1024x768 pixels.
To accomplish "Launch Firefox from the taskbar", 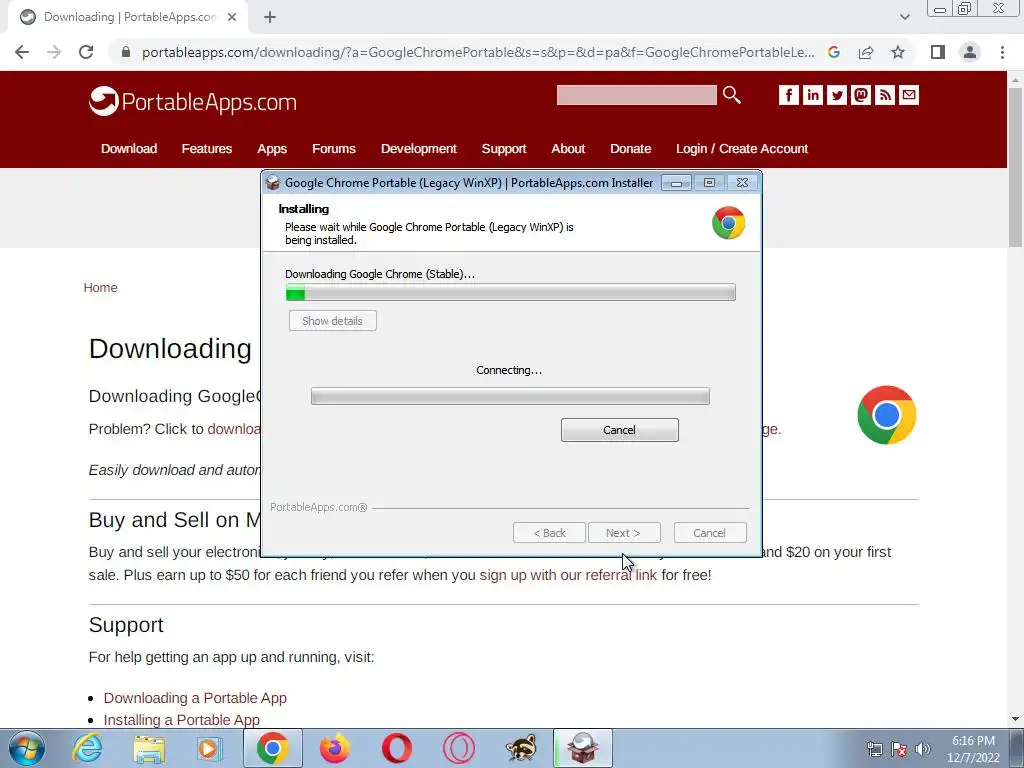I will (x=334, y=748).
